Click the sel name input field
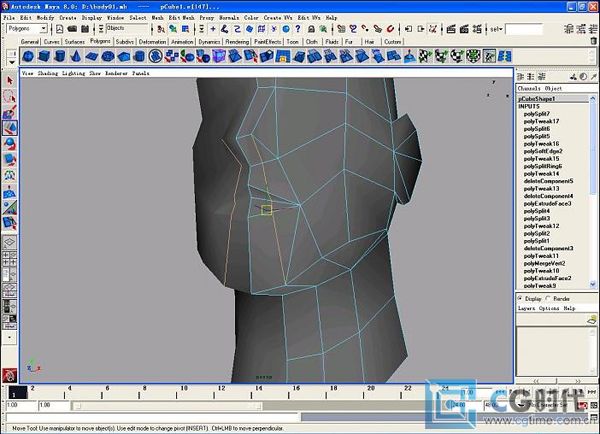The height and width of the screenshot is (434, 600). coord(524,29)
